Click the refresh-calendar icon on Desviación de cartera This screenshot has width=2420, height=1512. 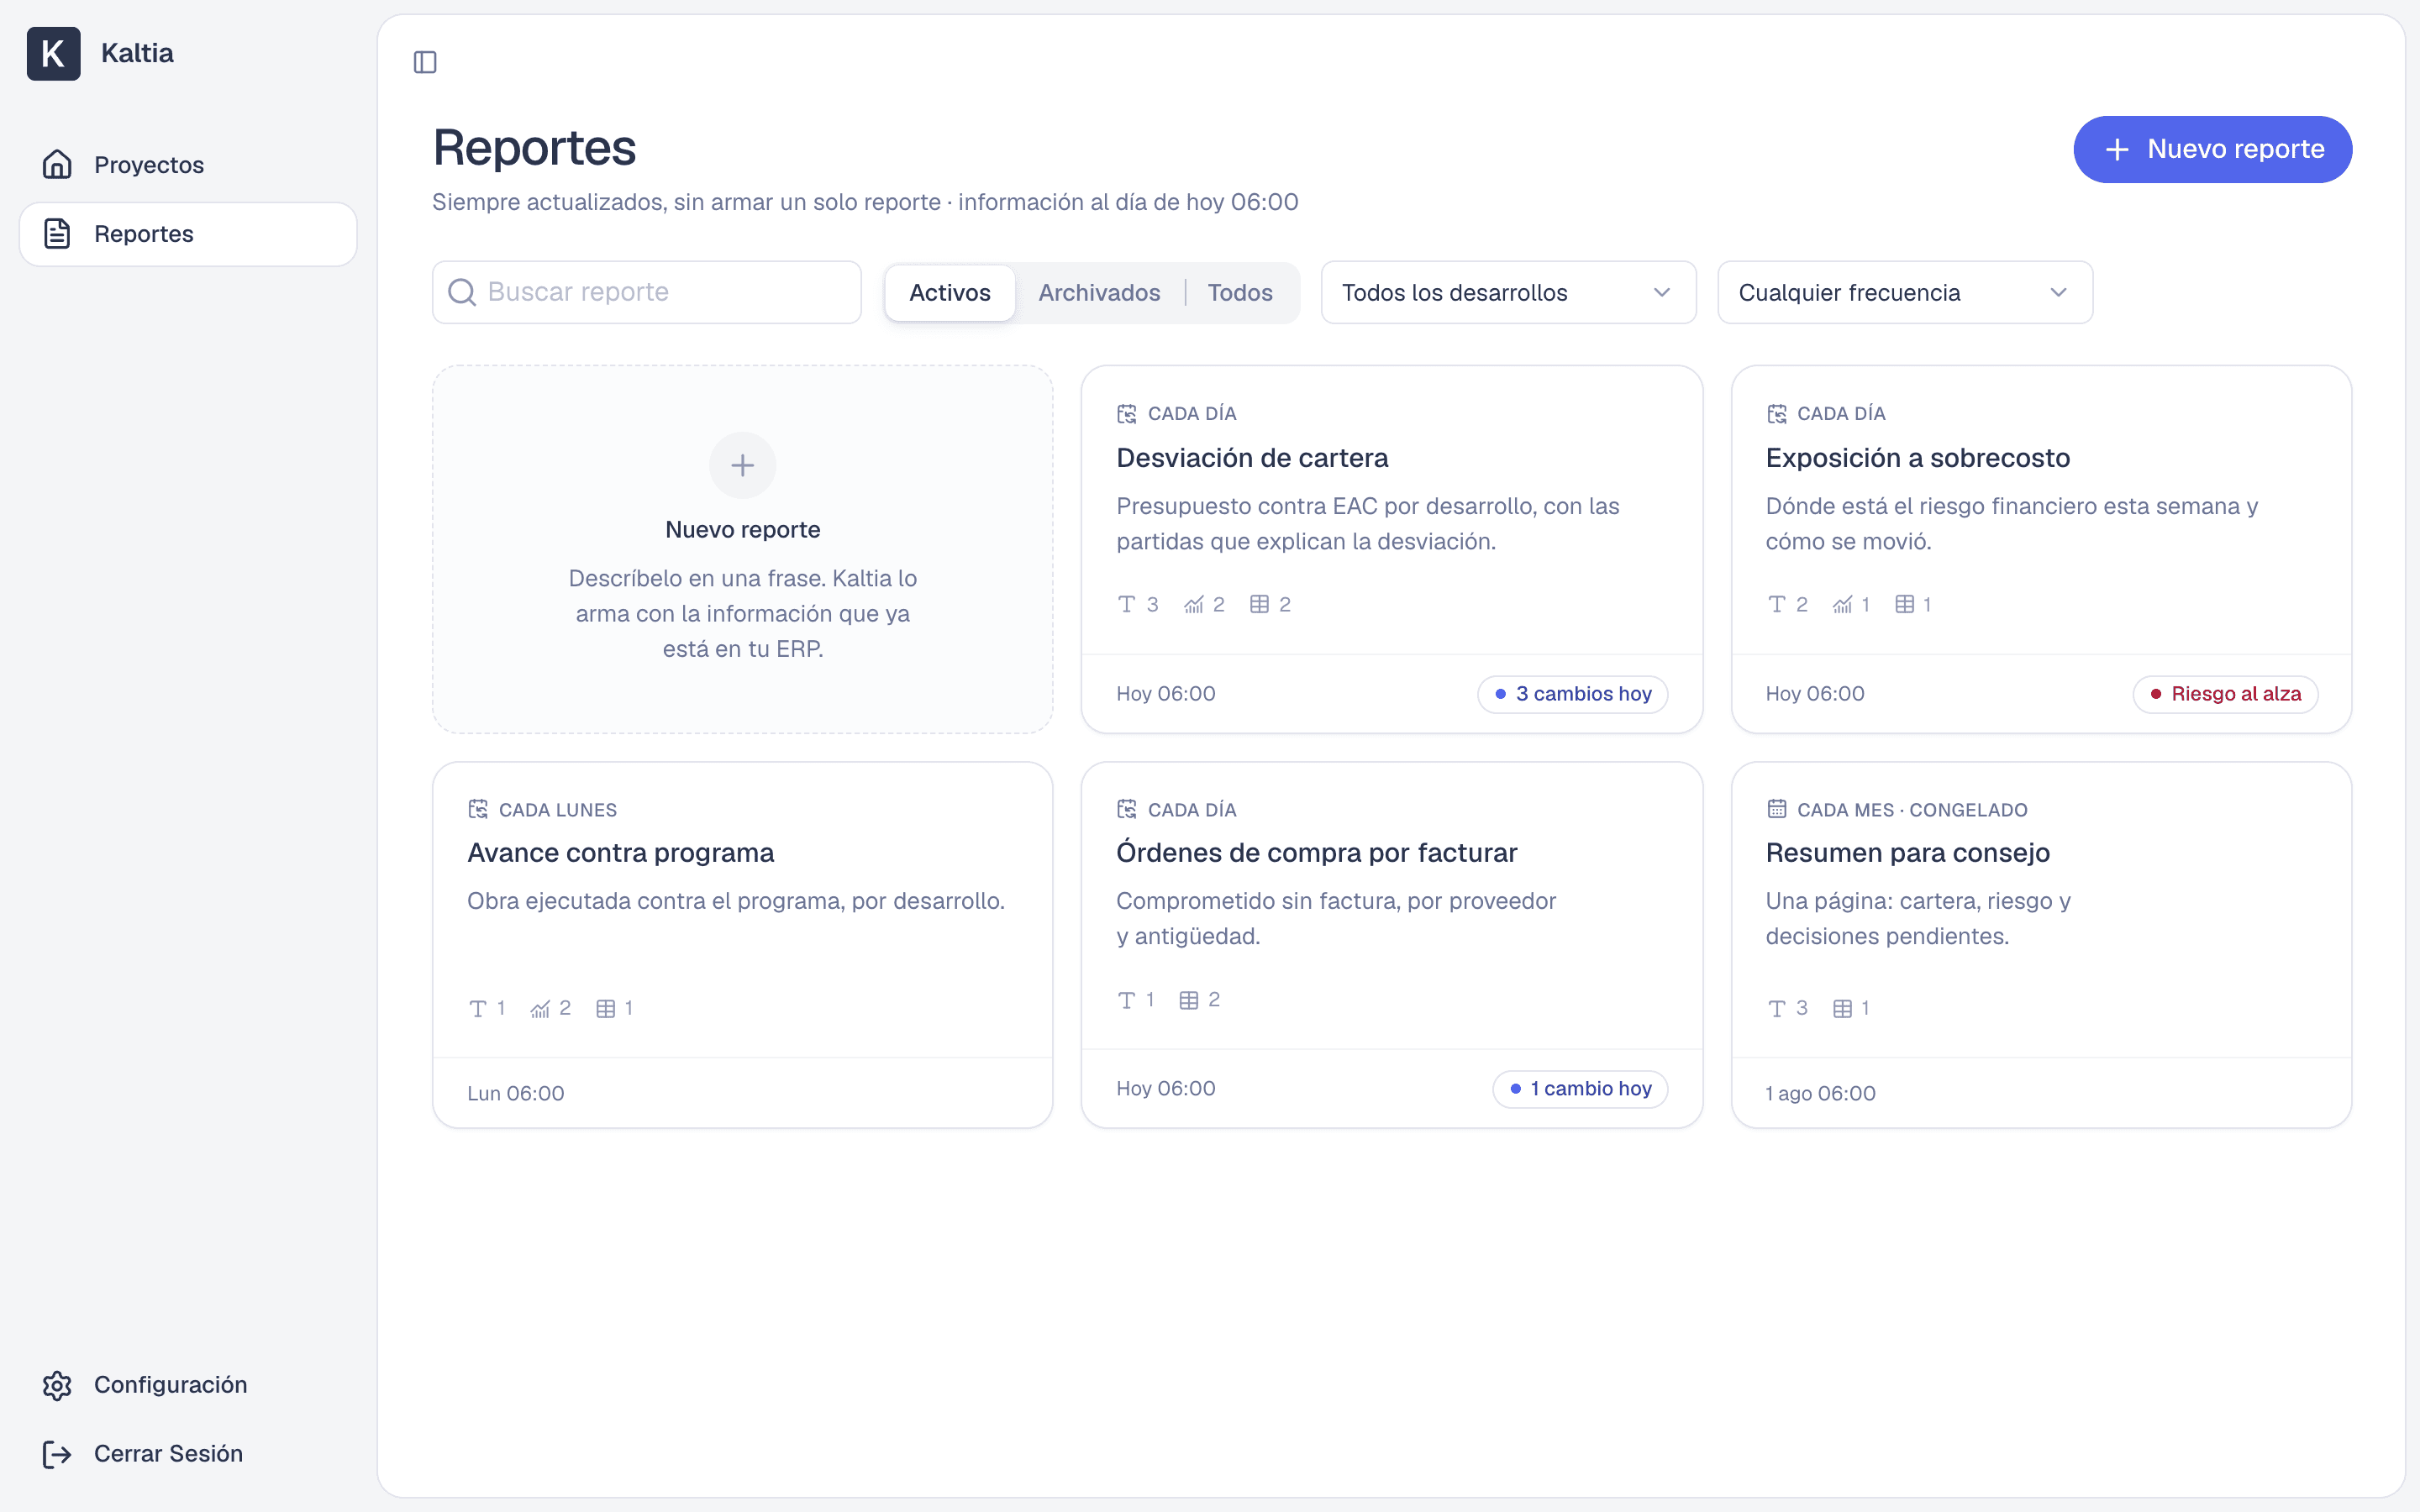coord(1127,413)
